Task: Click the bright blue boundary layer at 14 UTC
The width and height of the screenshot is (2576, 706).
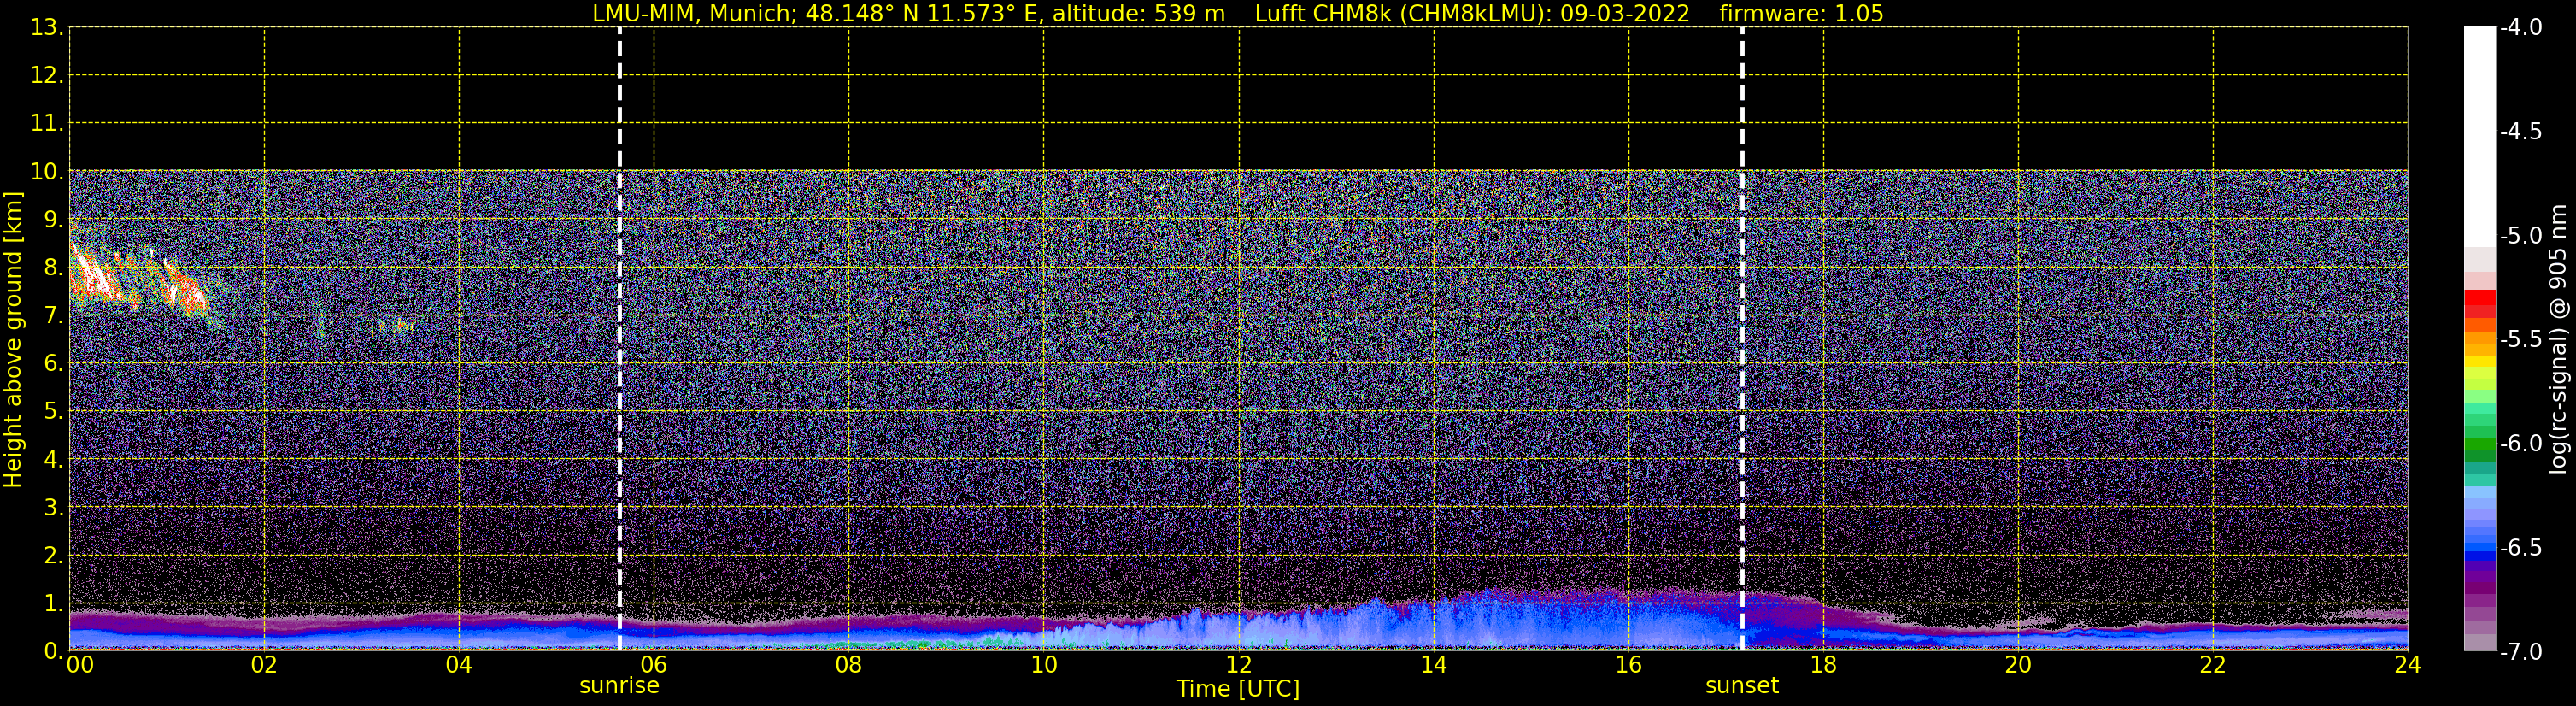Action: click(x=1434, y=625)
